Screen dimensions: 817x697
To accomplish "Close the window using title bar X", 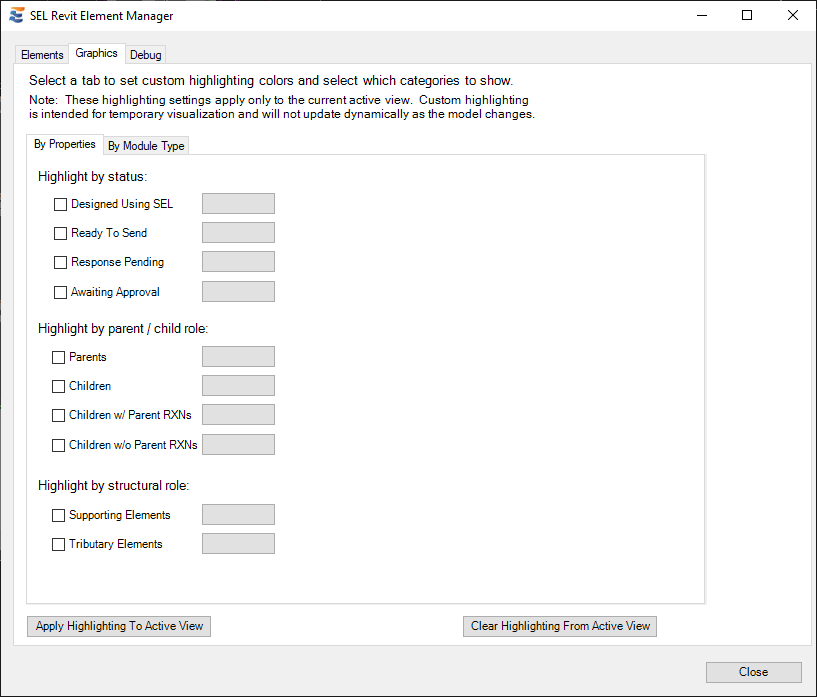I will tap(793, 16).
